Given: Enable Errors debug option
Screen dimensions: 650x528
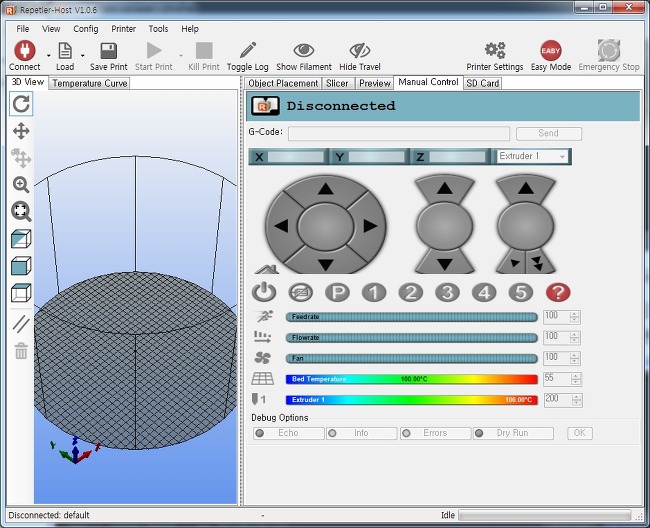Looking at the screenshot, I should click(x=435, y=433).
